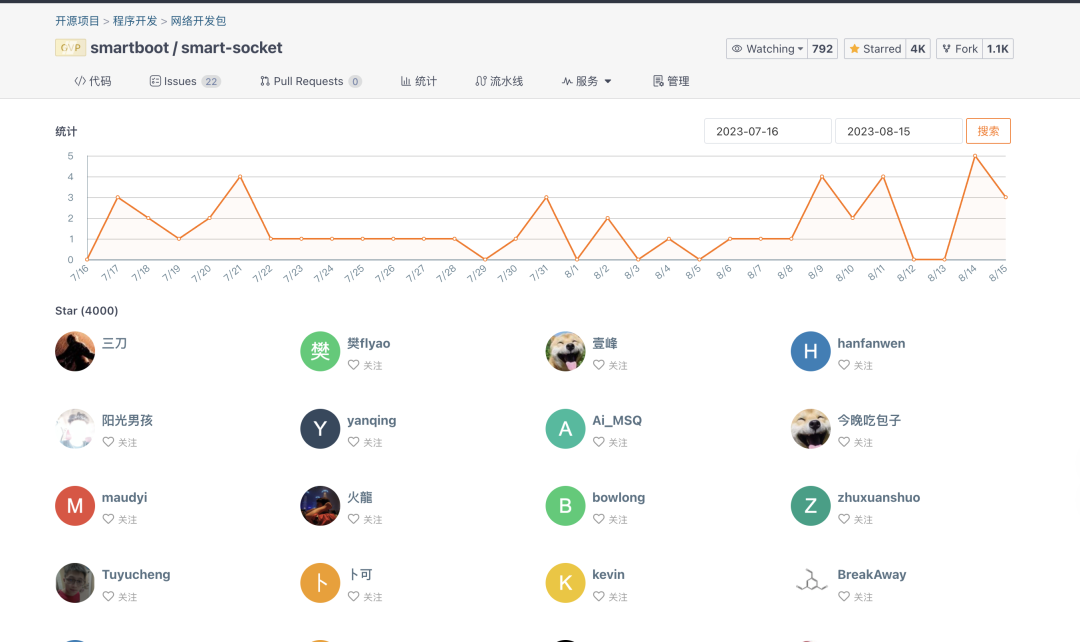Click the watchers count 792
1080x642 pixels.
tap(822, 49)
